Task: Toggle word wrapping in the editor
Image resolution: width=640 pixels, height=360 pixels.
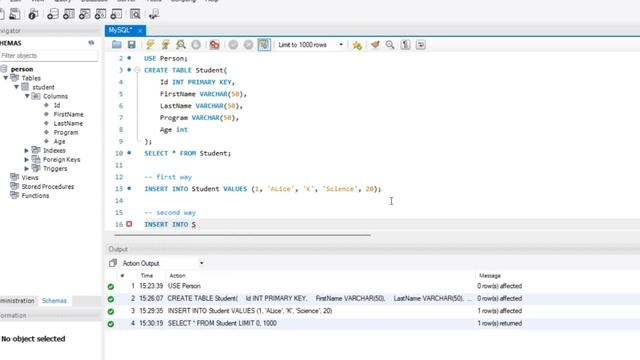Action: pos(420,44)
